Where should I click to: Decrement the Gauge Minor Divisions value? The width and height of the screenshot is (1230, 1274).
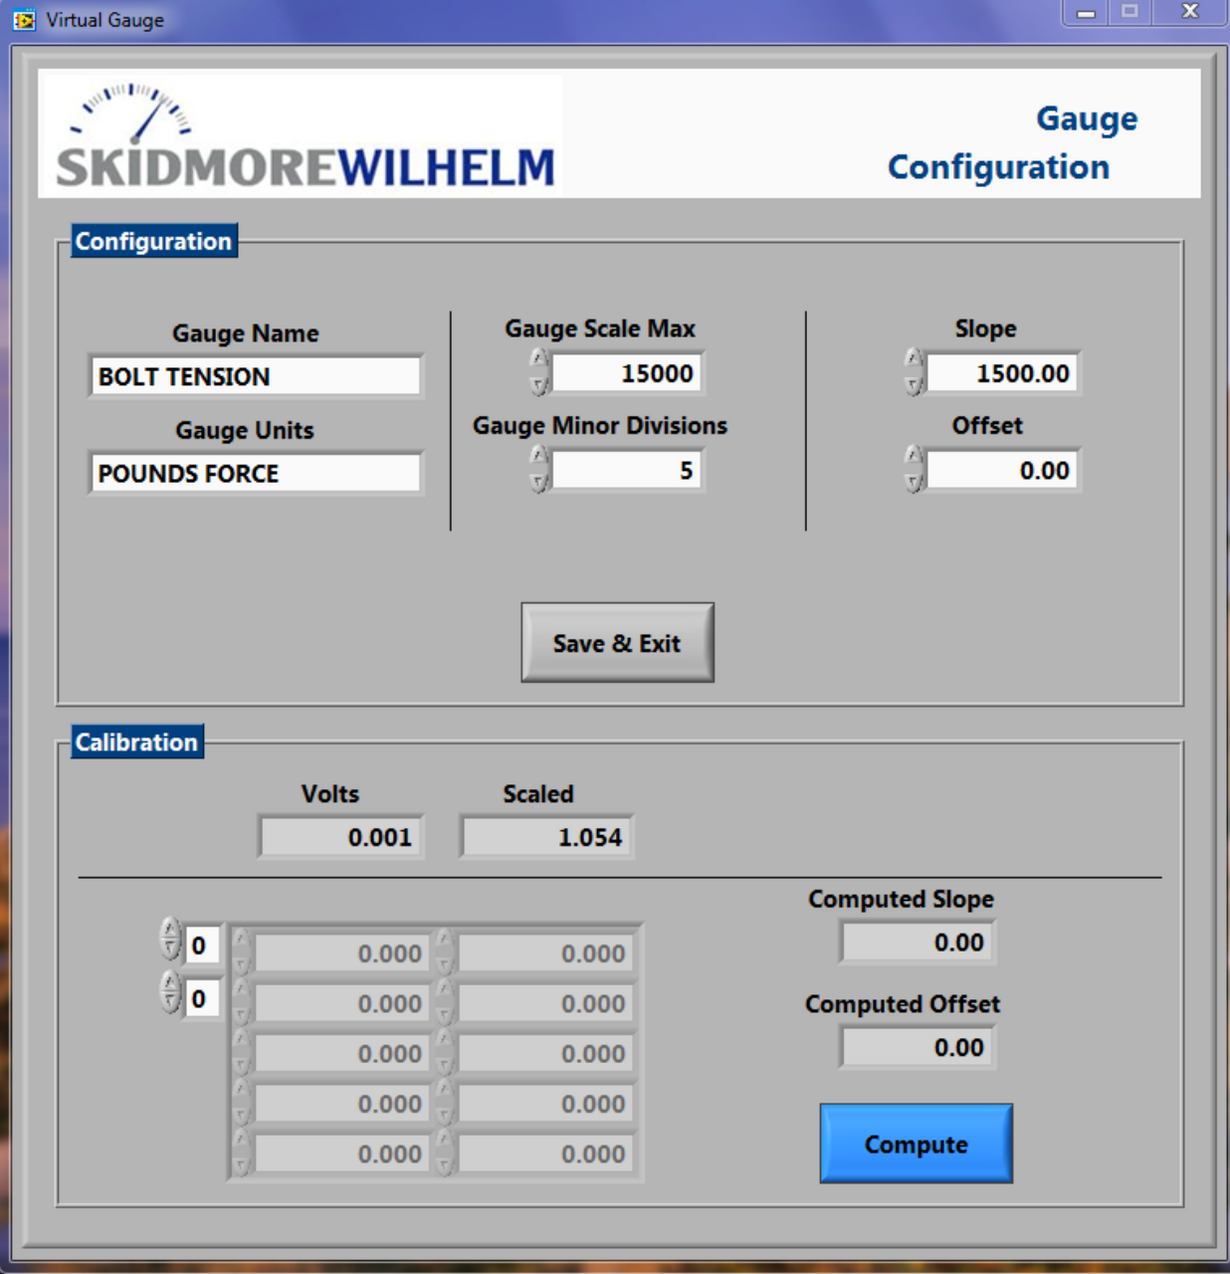(538, 478)
